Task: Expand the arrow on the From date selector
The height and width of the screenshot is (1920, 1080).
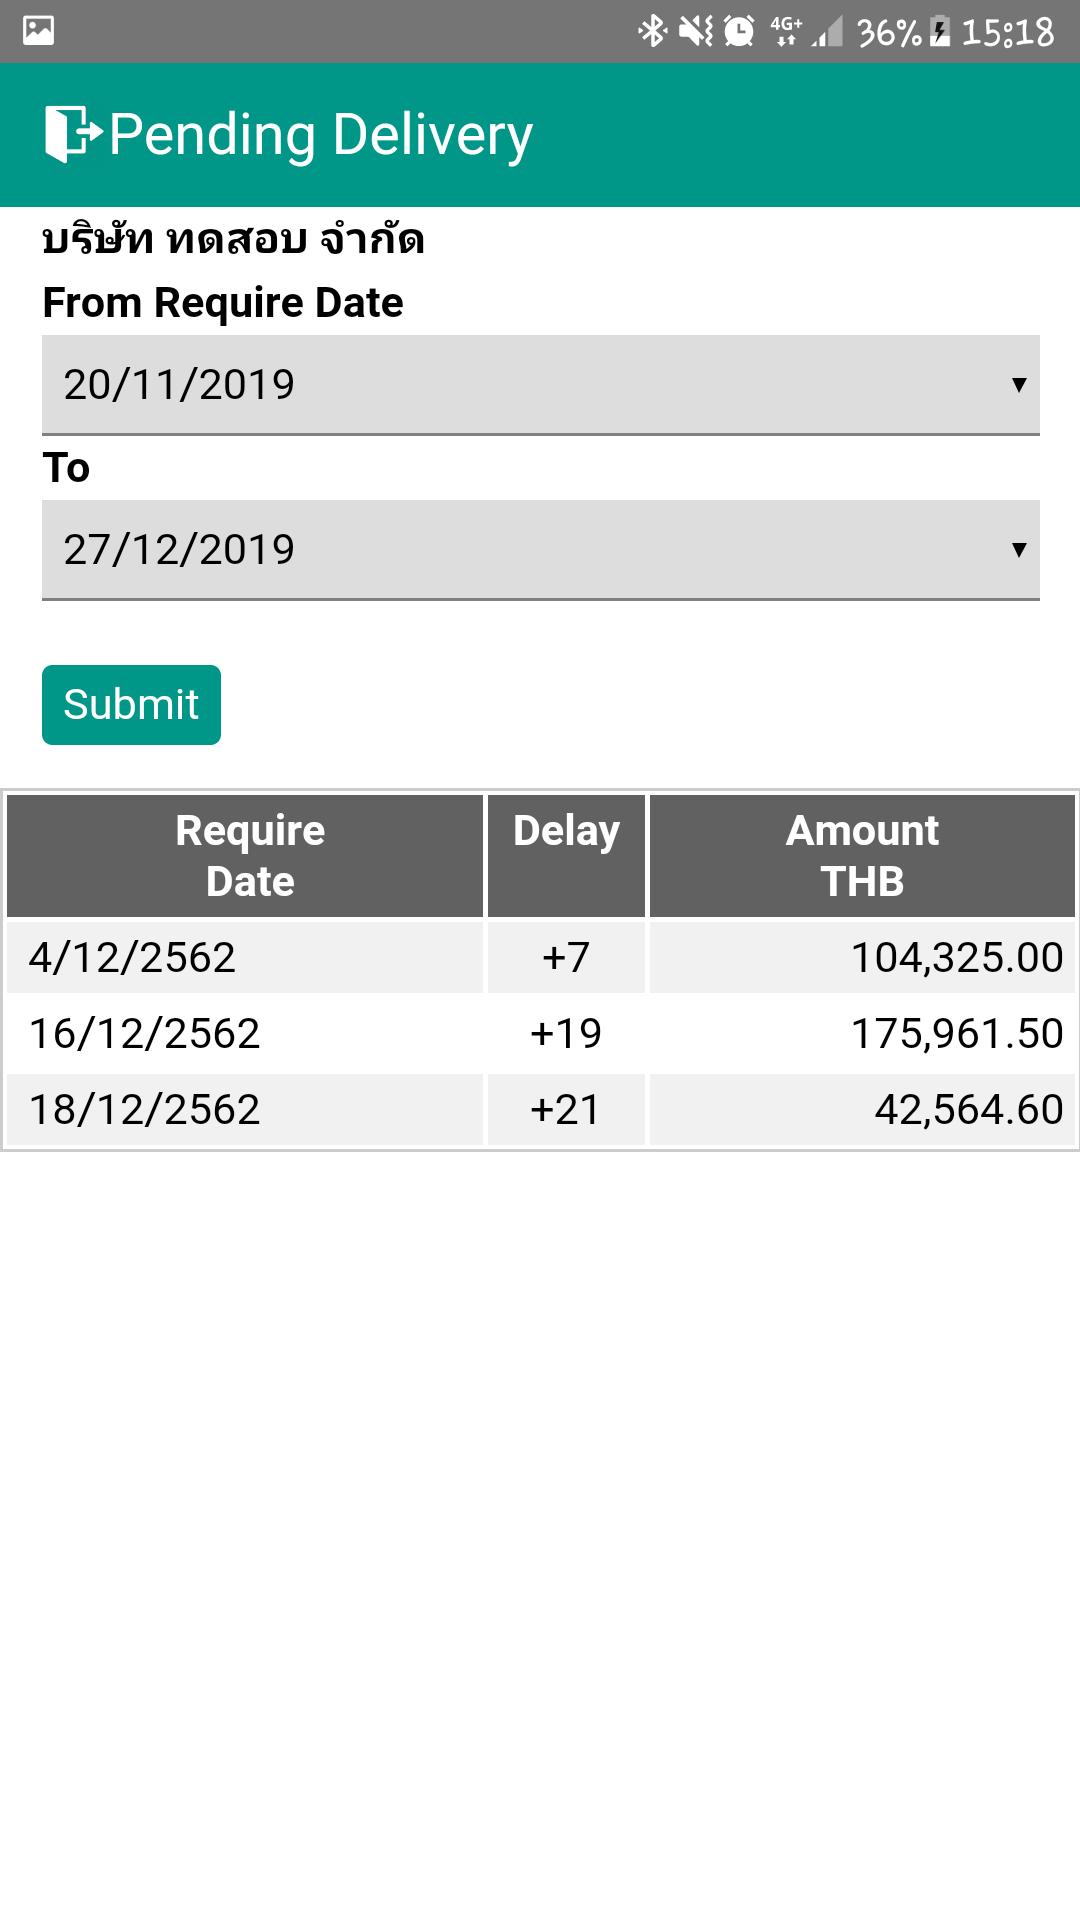Action: pos(1019,385)
